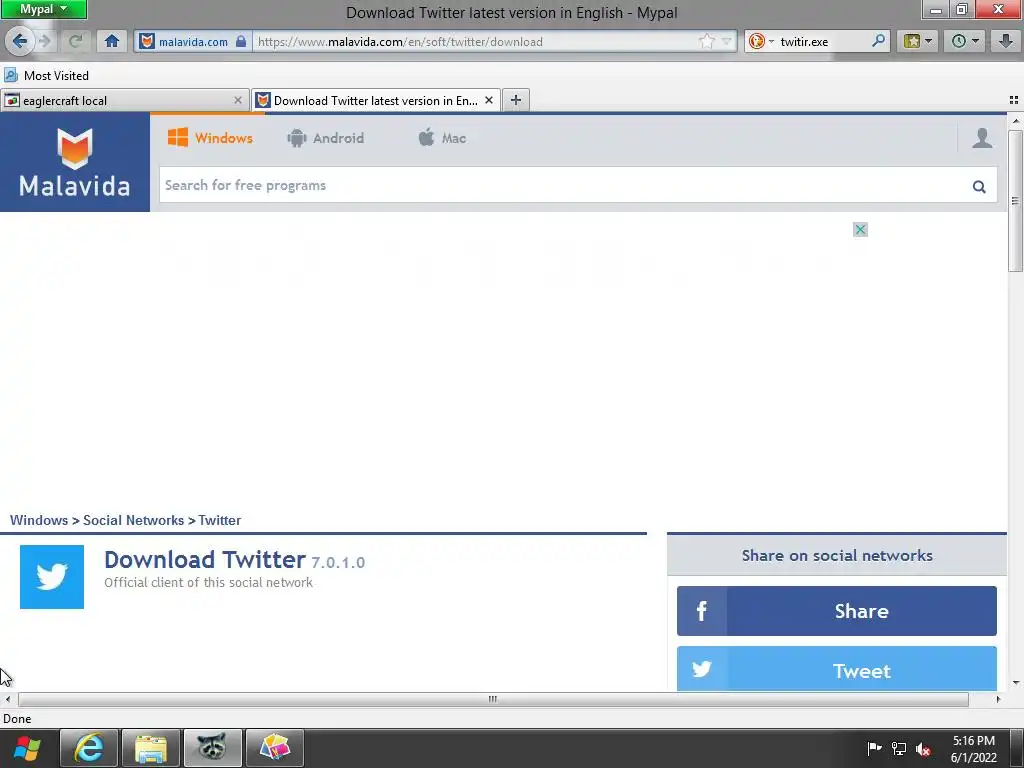Image resolution: width=1024 pixels, height=768 pixels.
Task: Click the horizontal scrollbar right arrow
Action: 998,699
